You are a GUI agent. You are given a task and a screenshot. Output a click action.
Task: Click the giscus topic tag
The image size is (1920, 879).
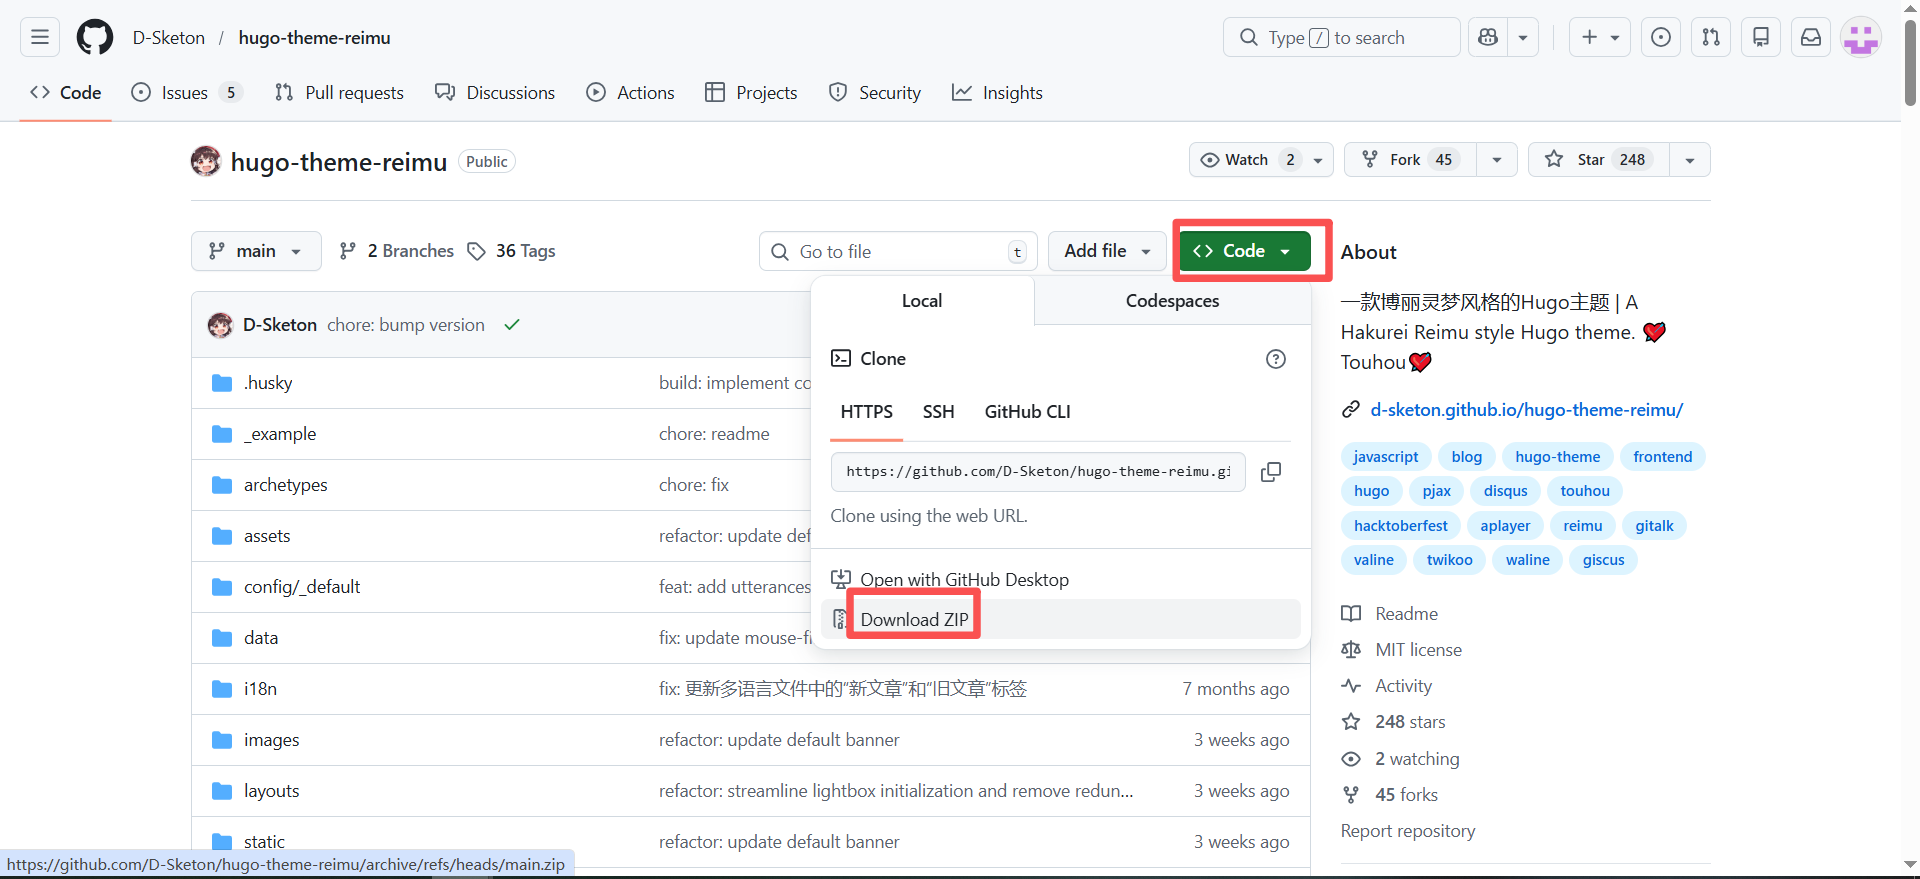pos(1603,560)
